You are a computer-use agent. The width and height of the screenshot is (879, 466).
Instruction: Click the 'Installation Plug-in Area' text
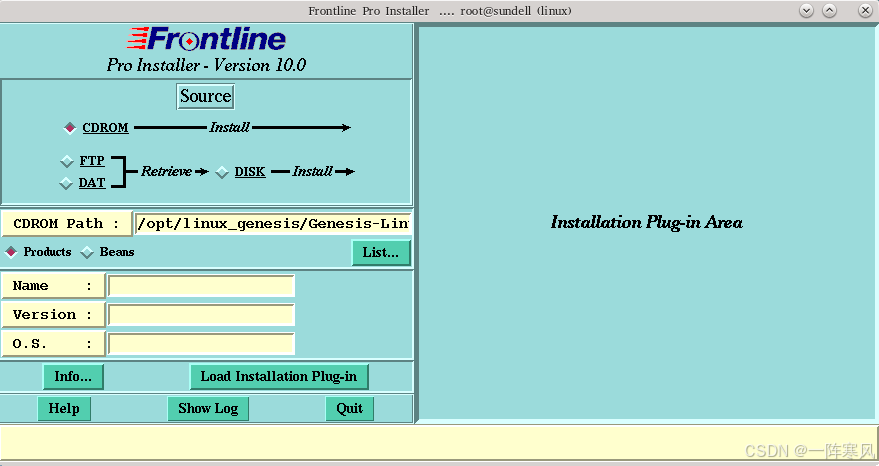tap(647, 223)
